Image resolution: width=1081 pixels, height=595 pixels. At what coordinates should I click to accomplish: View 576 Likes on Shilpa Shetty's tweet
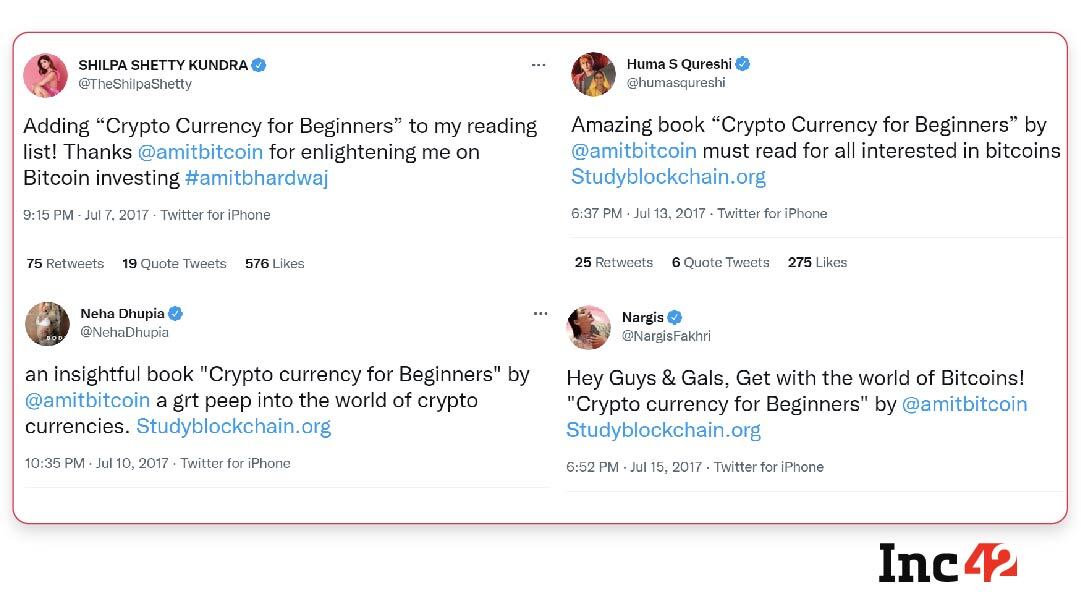click(274, 264)
